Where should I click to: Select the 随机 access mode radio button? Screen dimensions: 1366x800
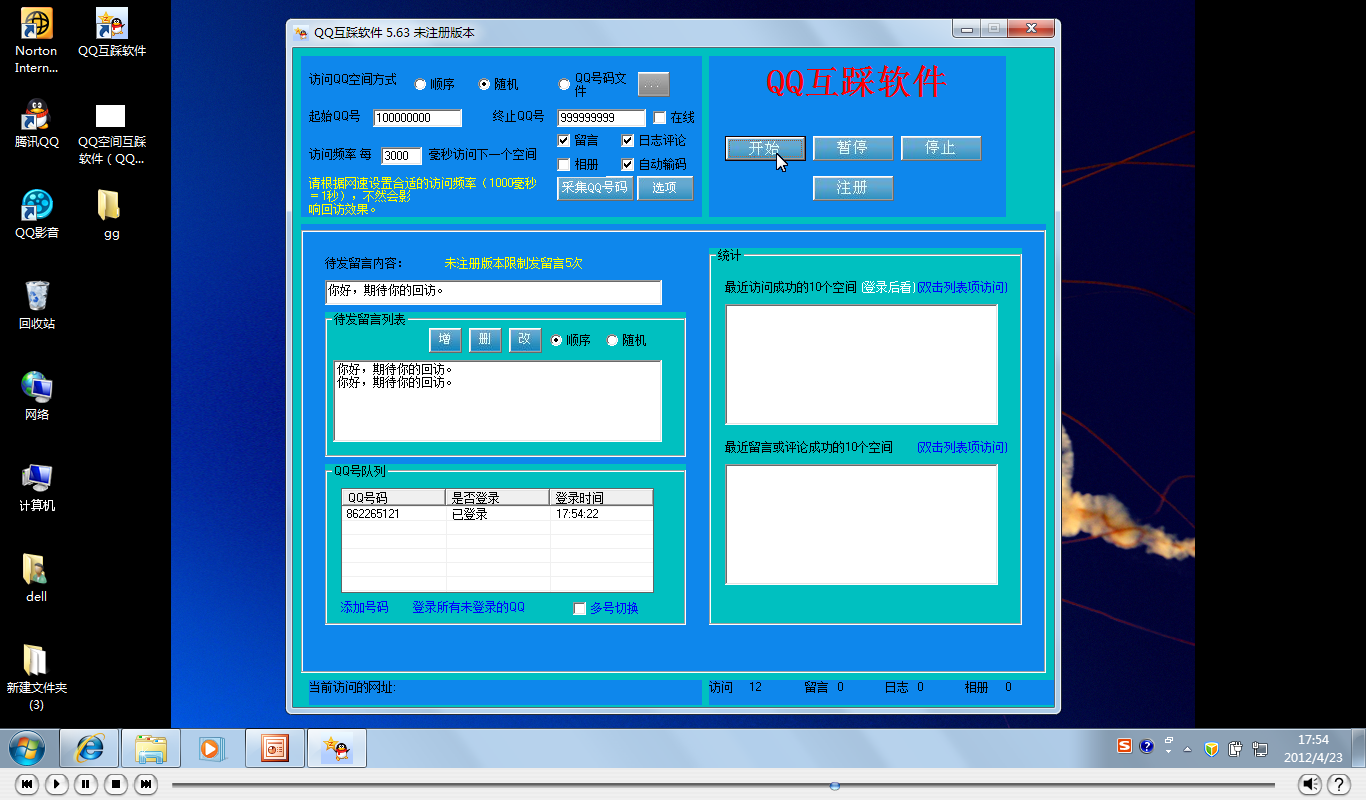pyautogui.click(x=484, y=85)
